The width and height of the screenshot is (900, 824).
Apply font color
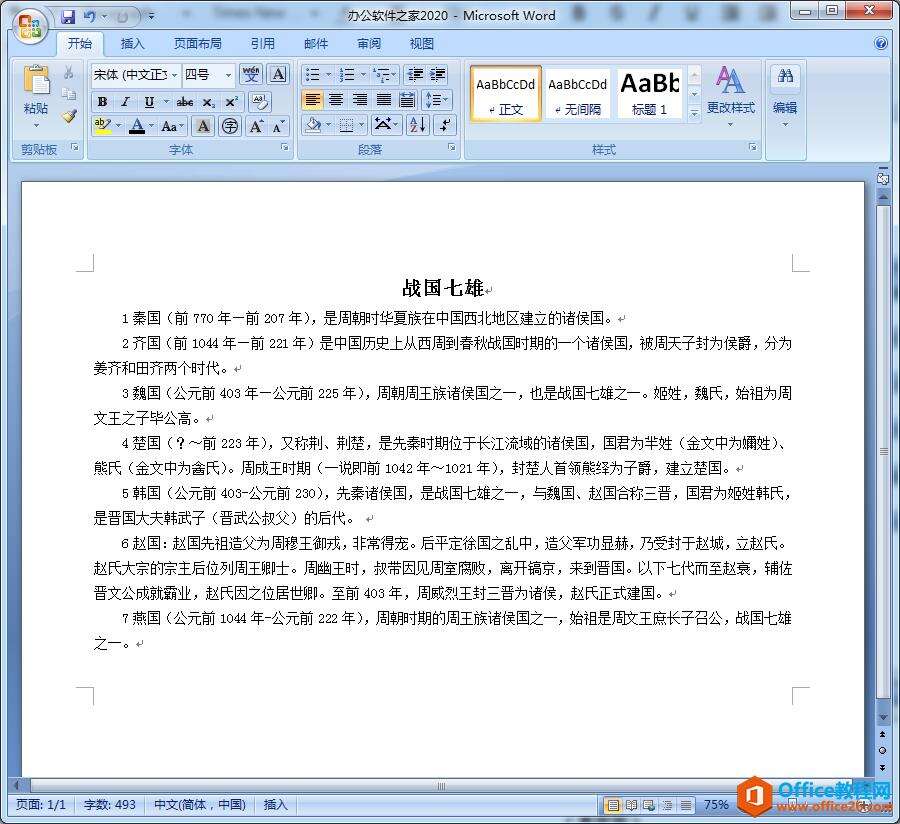[137, 126]
